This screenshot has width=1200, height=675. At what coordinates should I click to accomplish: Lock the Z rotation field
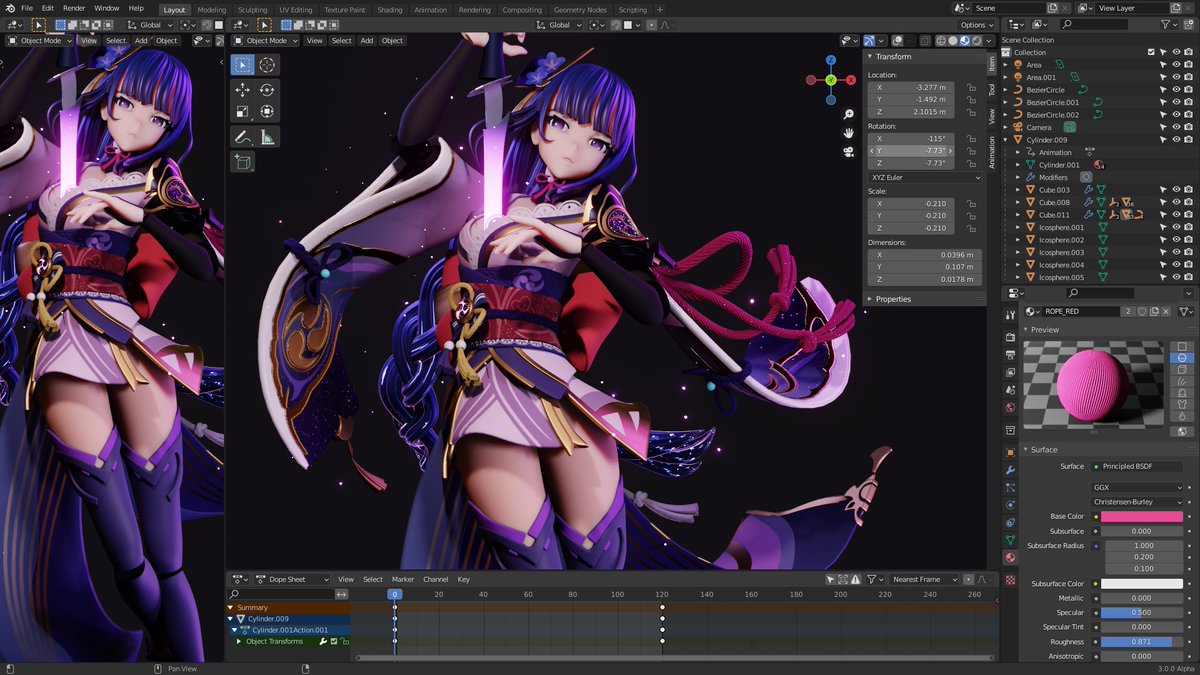pos(971,163)
